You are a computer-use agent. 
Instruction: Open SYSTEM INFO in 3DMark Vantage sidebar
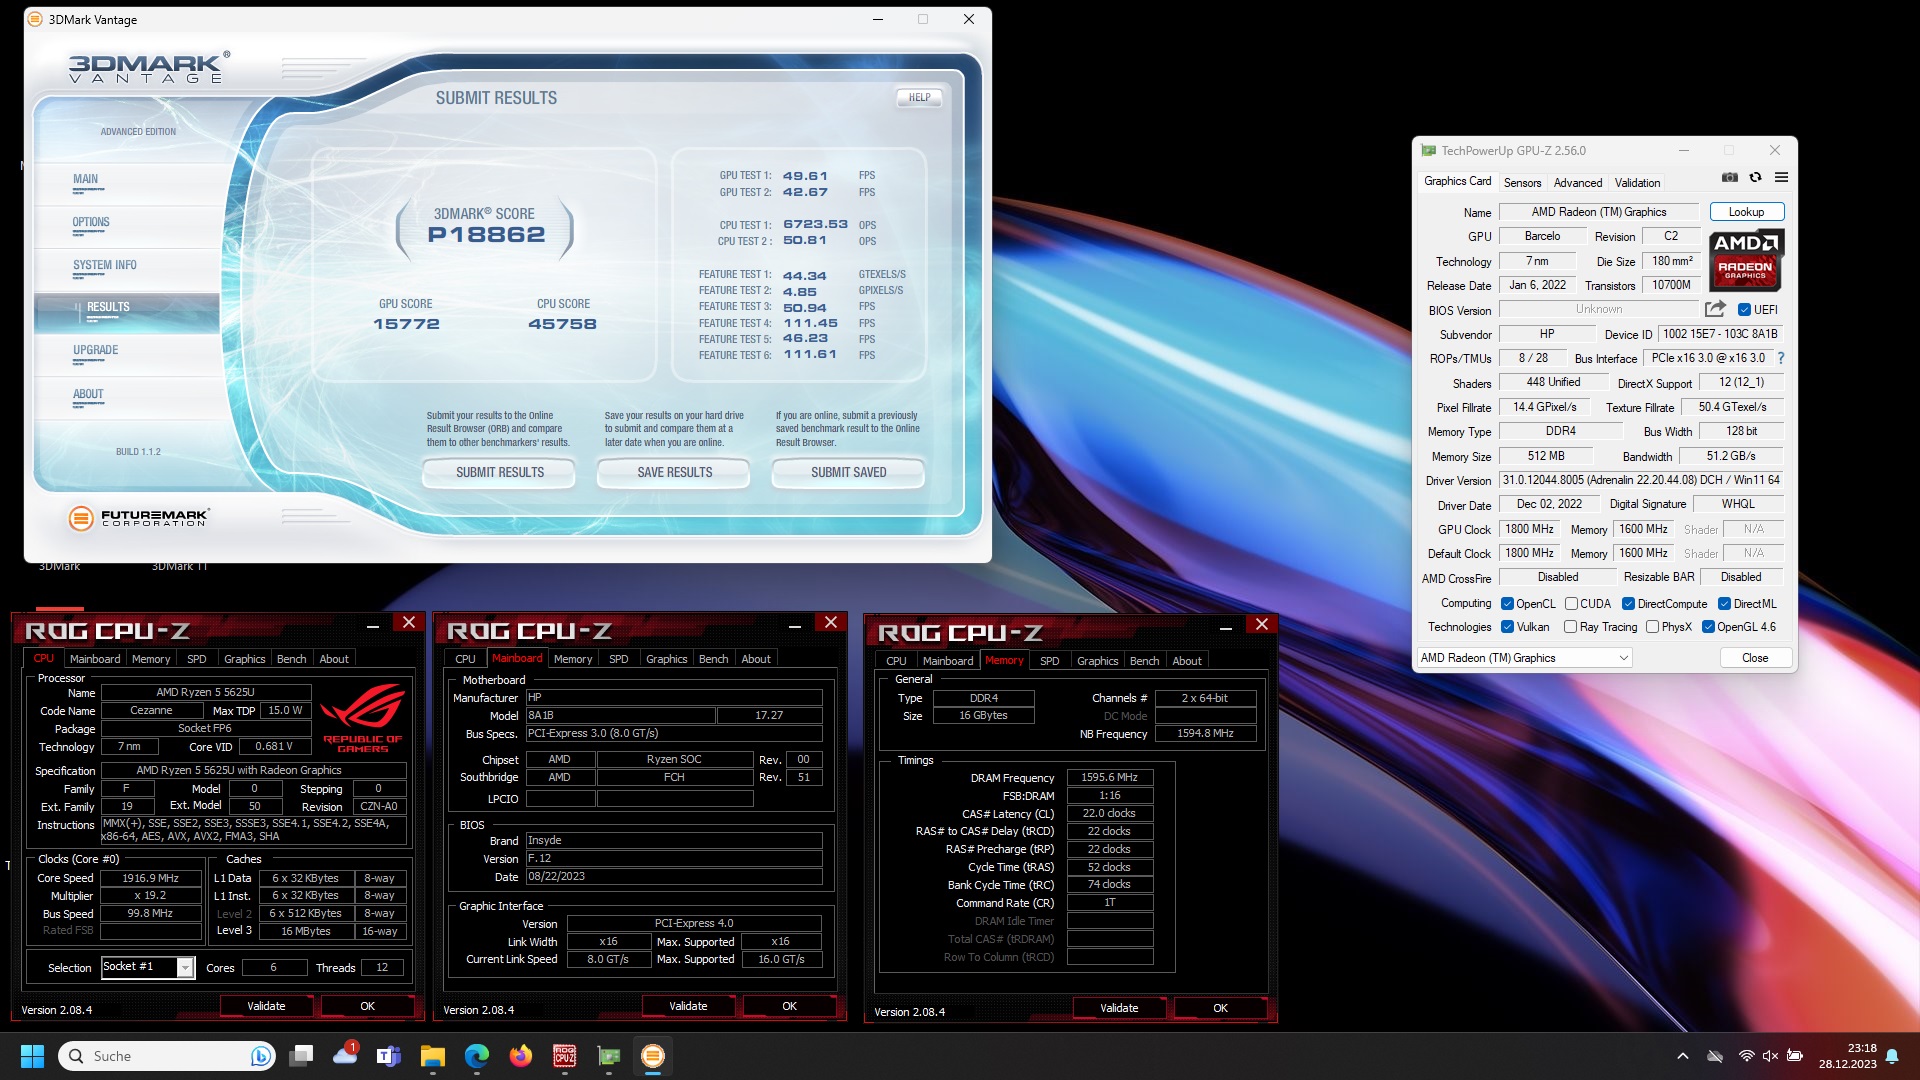coord(105,265)
